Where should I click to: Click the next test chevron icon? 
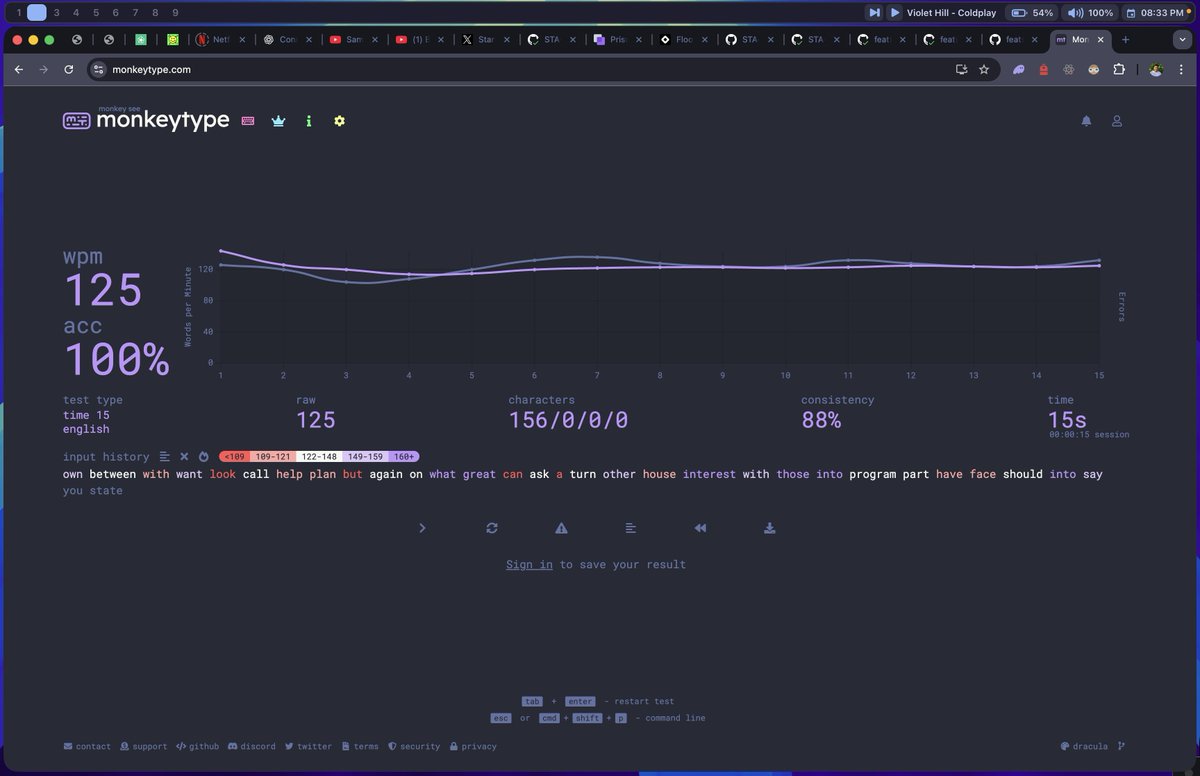(x=422, y=528)
